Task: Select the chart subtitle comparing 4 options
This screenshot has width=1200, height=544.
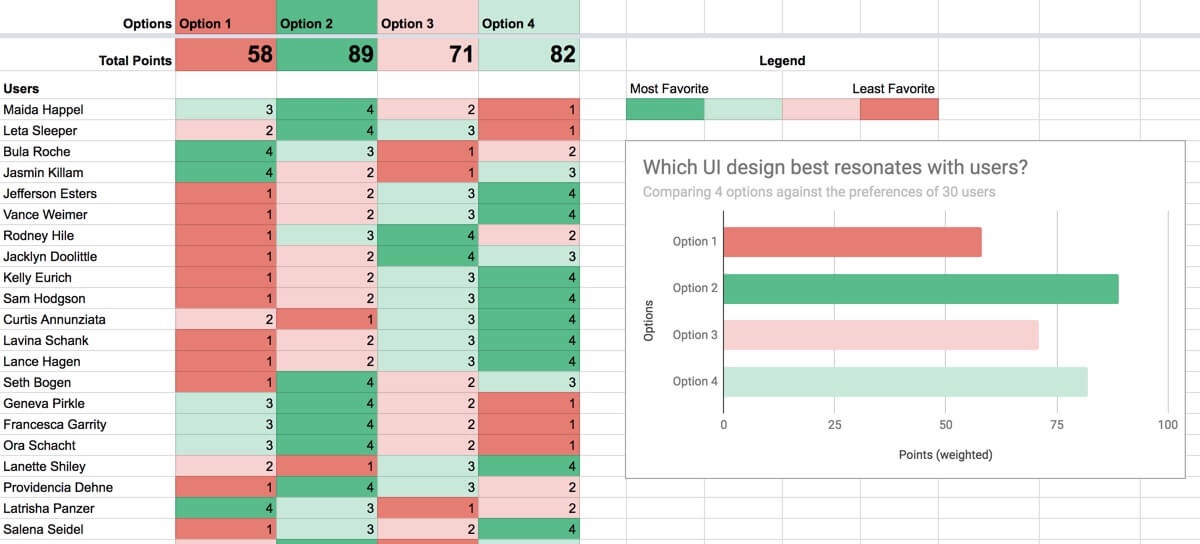Action: point(818,192)
